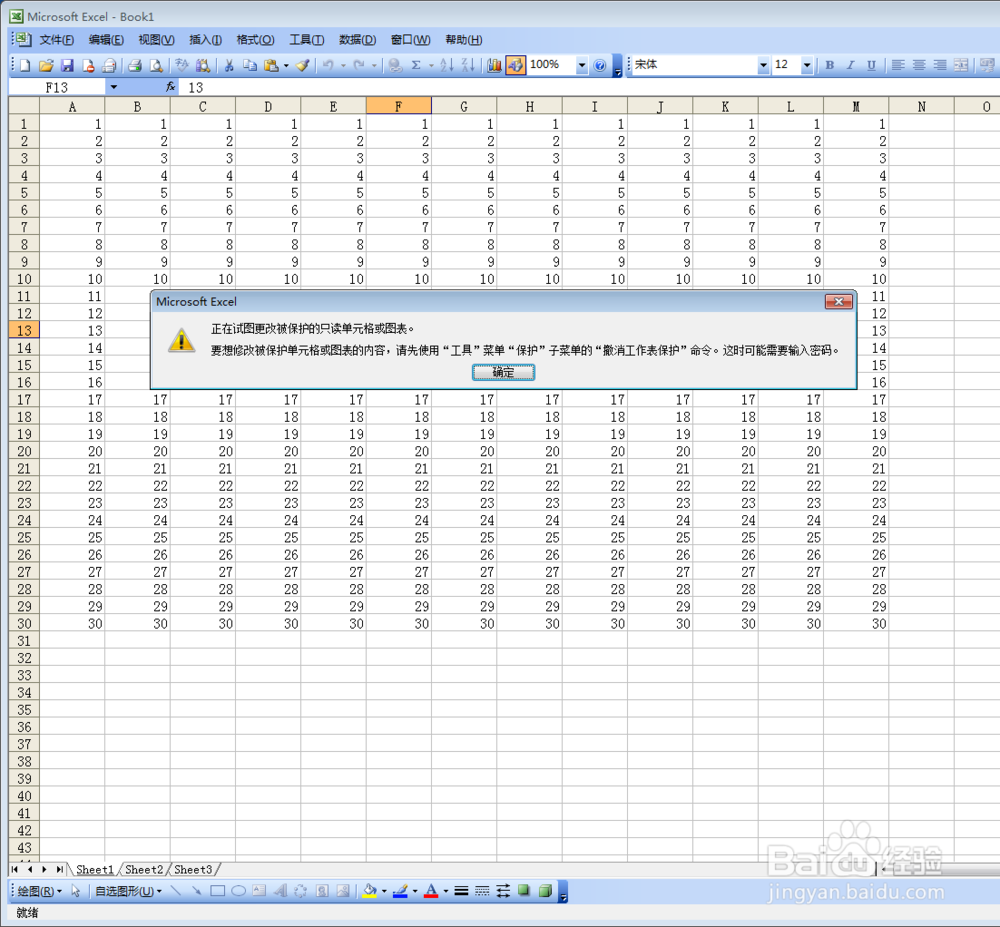Cut selection with the scissors icon
This screenshot has width=1000, height=927.
point(229,65)
